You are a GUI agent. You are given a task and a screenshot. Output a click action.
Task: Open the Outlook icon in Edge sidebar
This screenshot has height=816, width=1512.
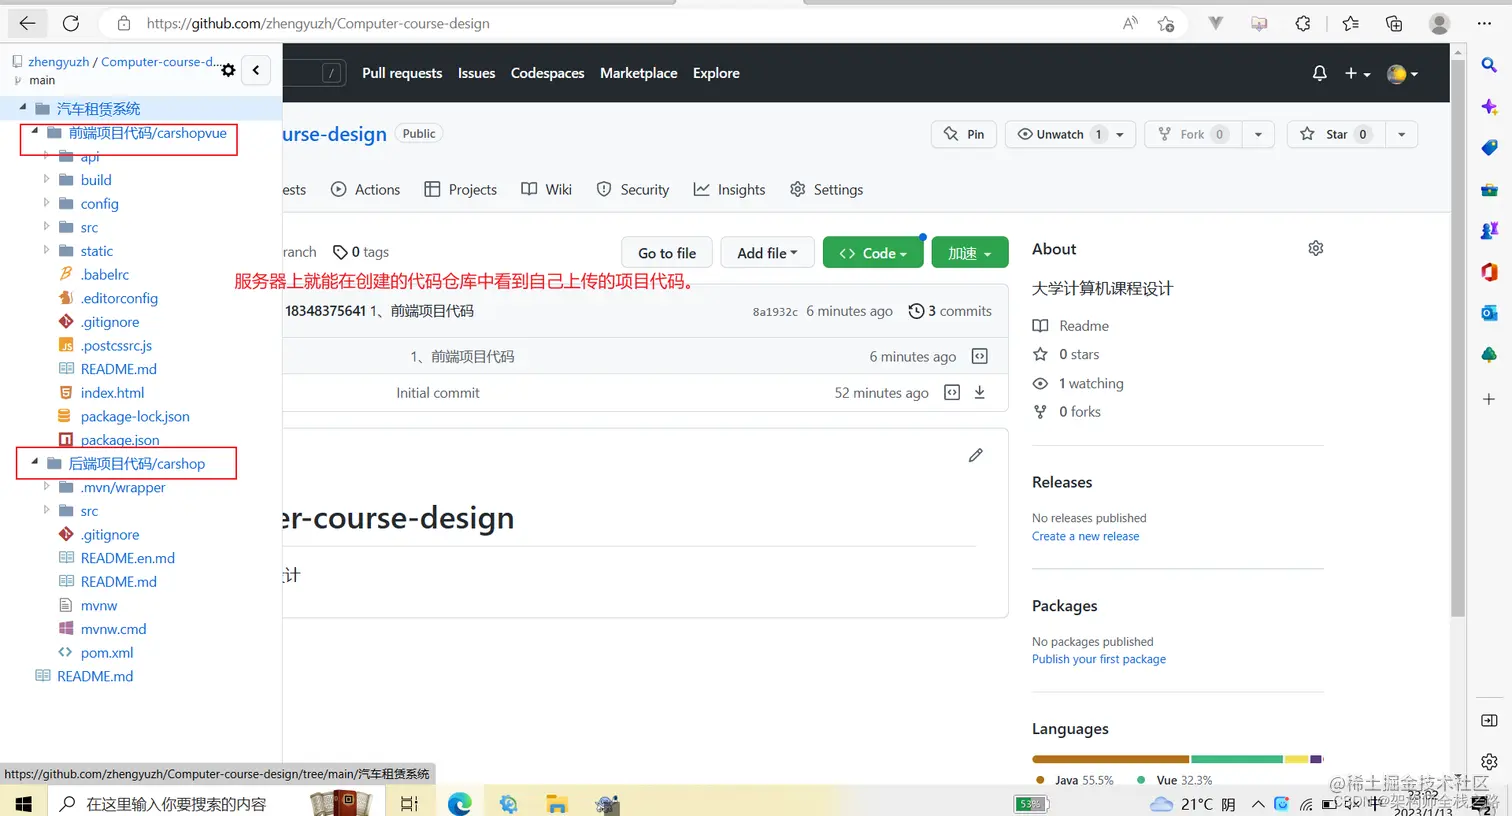point(1489,313)
